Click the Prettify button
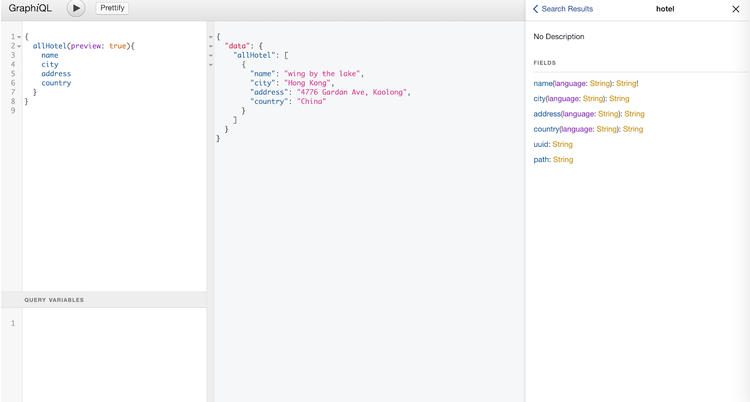Screen dimensions: 750x402 click(112, 8)
